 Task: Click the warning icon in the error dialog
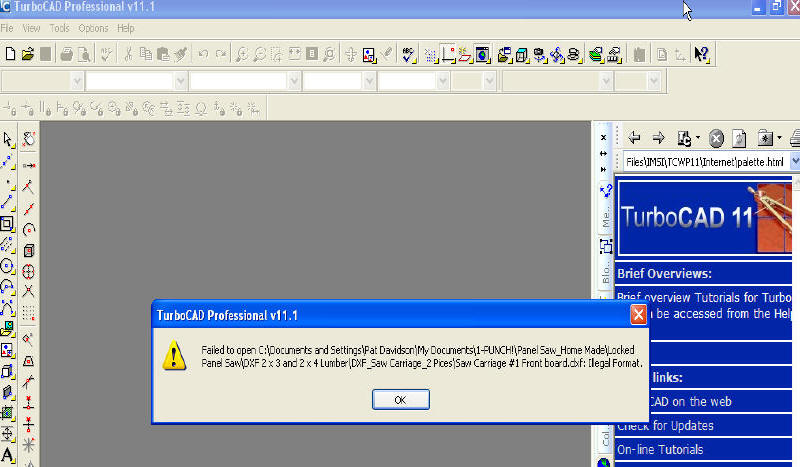(174, 355)
